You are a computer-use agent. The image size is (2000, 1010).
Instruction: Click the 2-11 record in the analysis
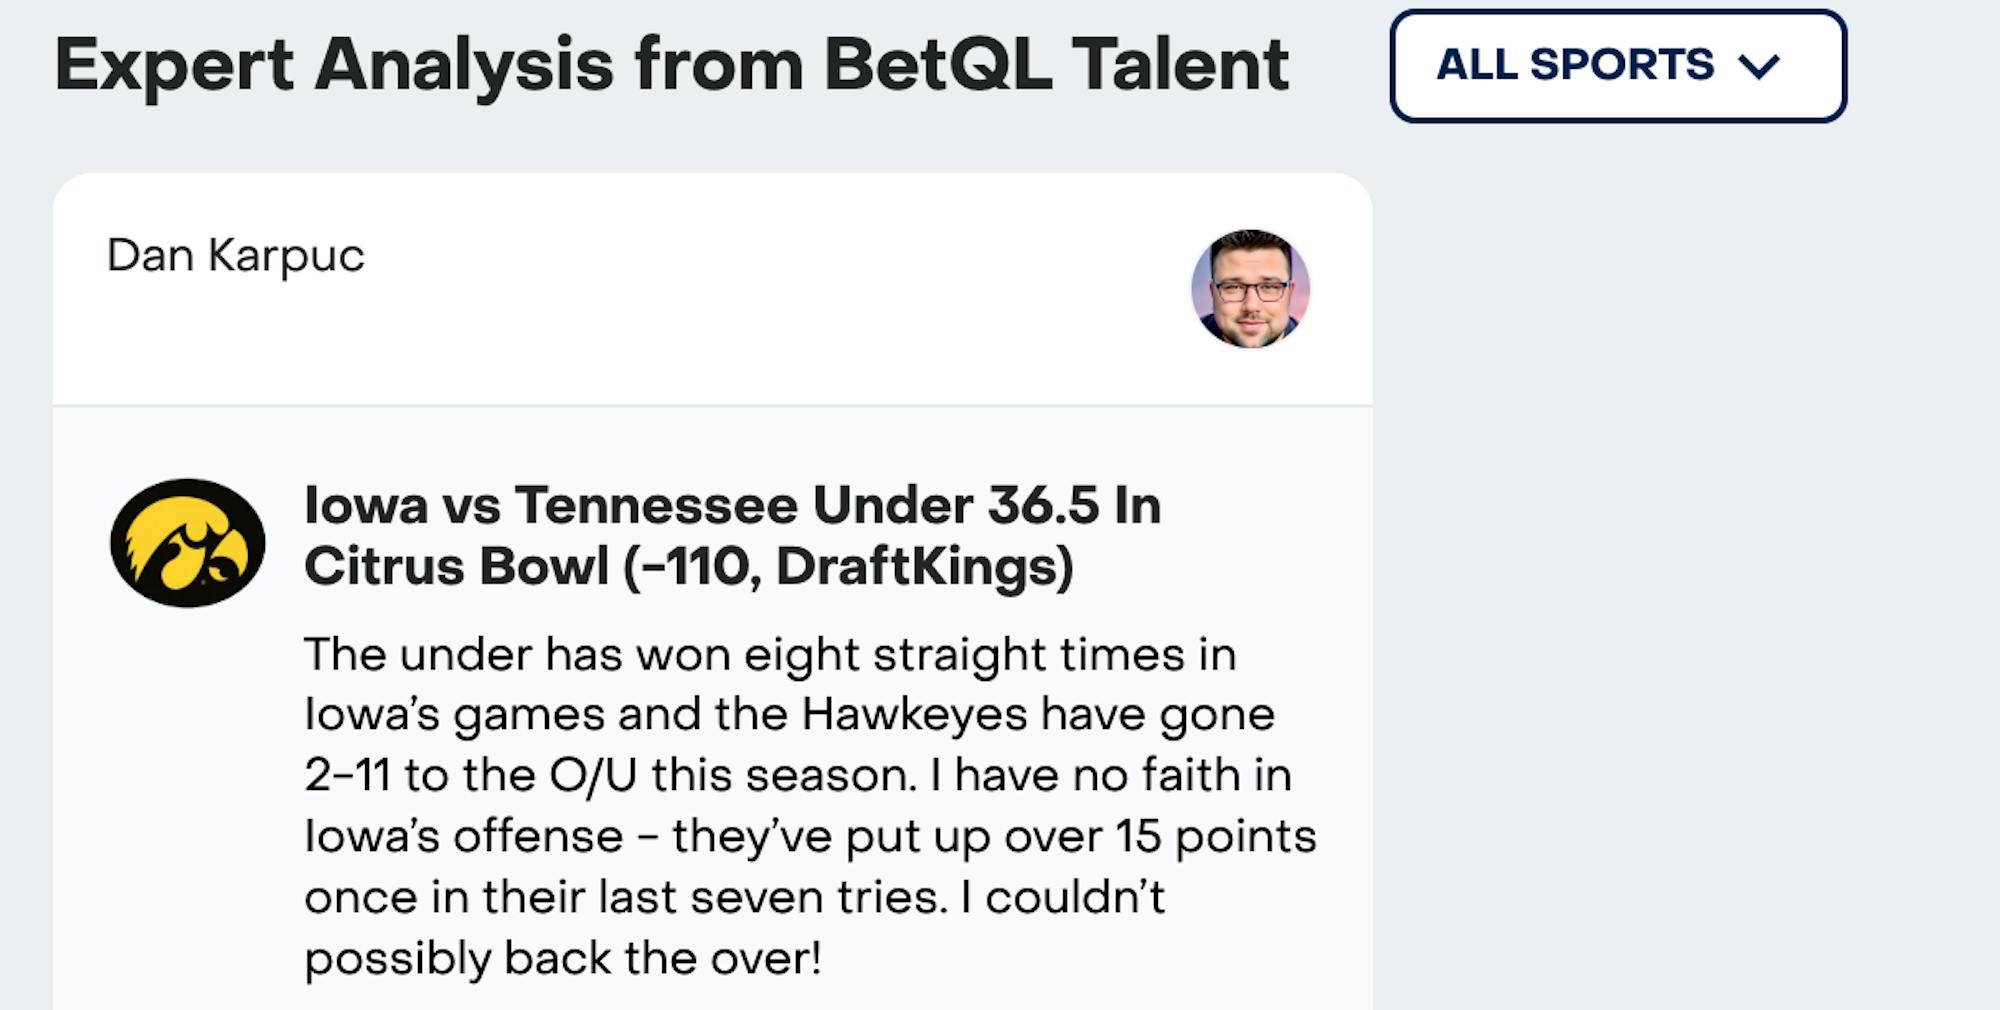point(347,776)
